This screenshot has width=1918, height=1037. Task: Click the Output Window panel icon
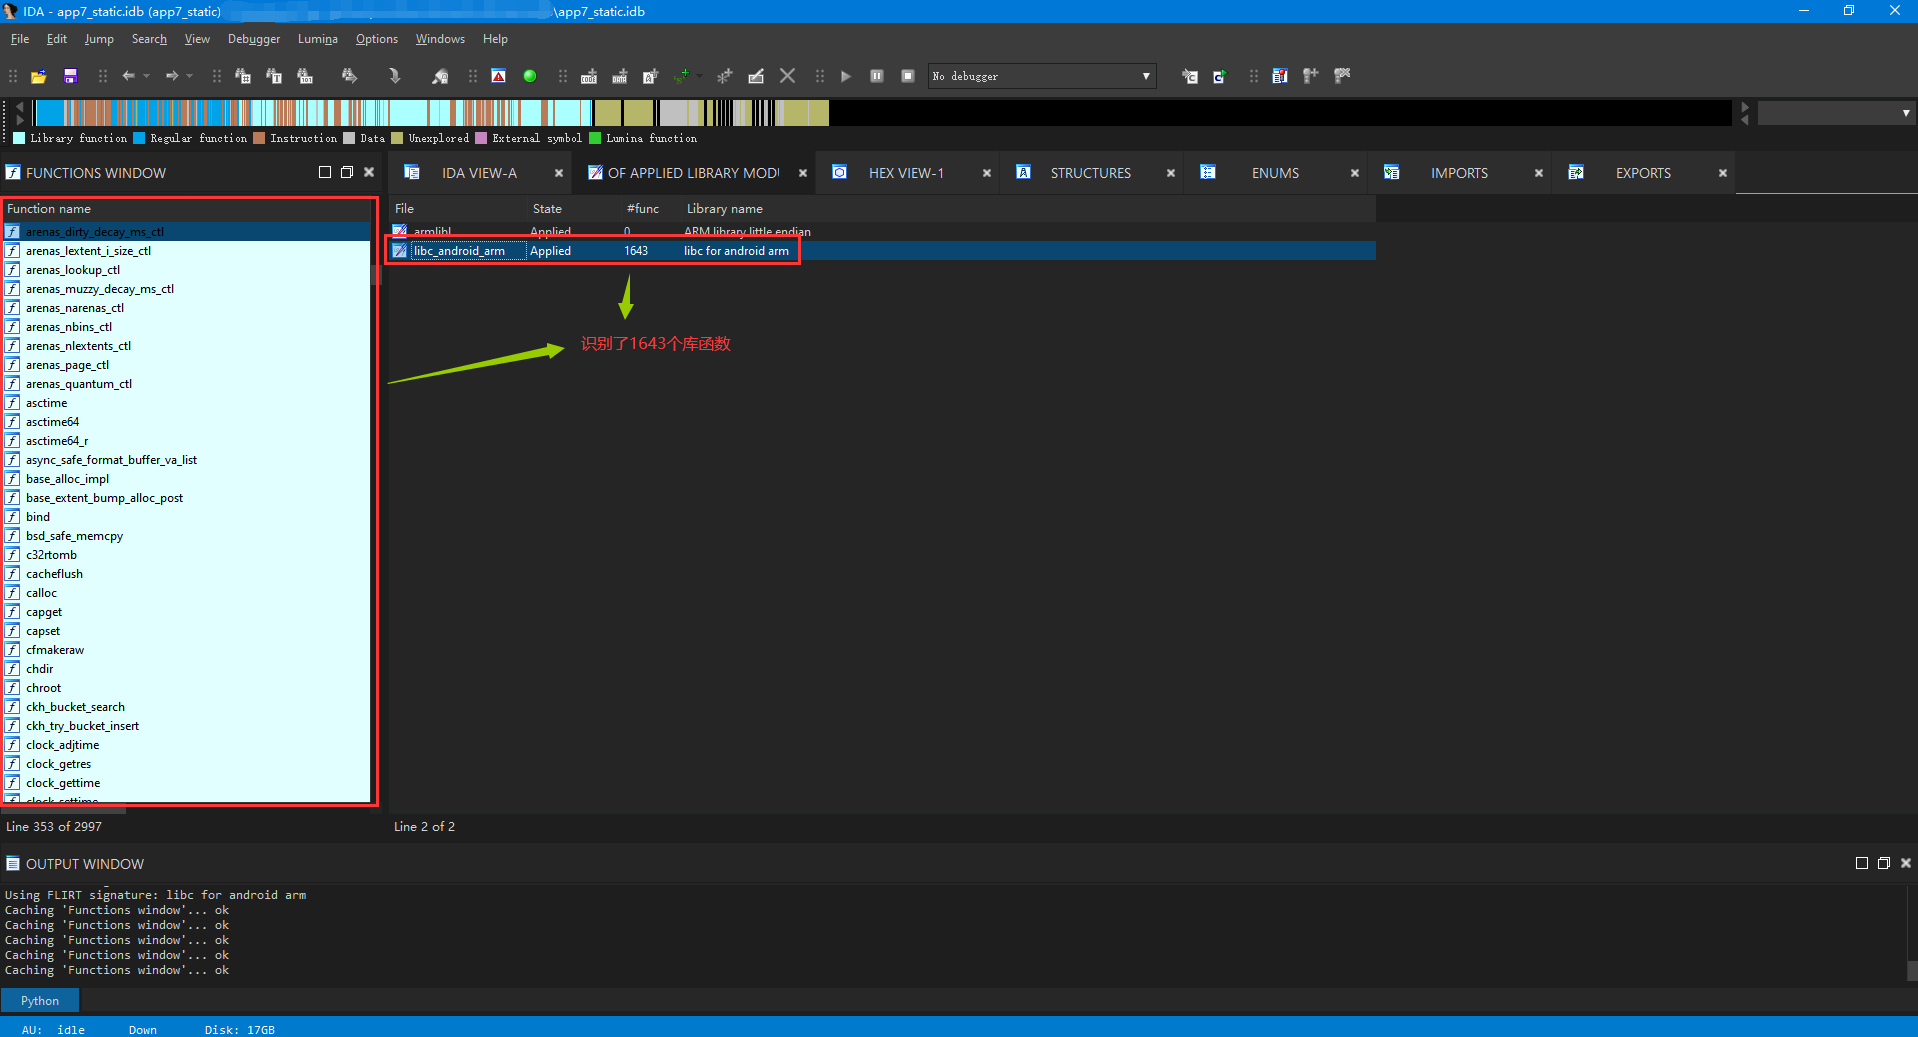pyautogui.click(x=13, y=864)
